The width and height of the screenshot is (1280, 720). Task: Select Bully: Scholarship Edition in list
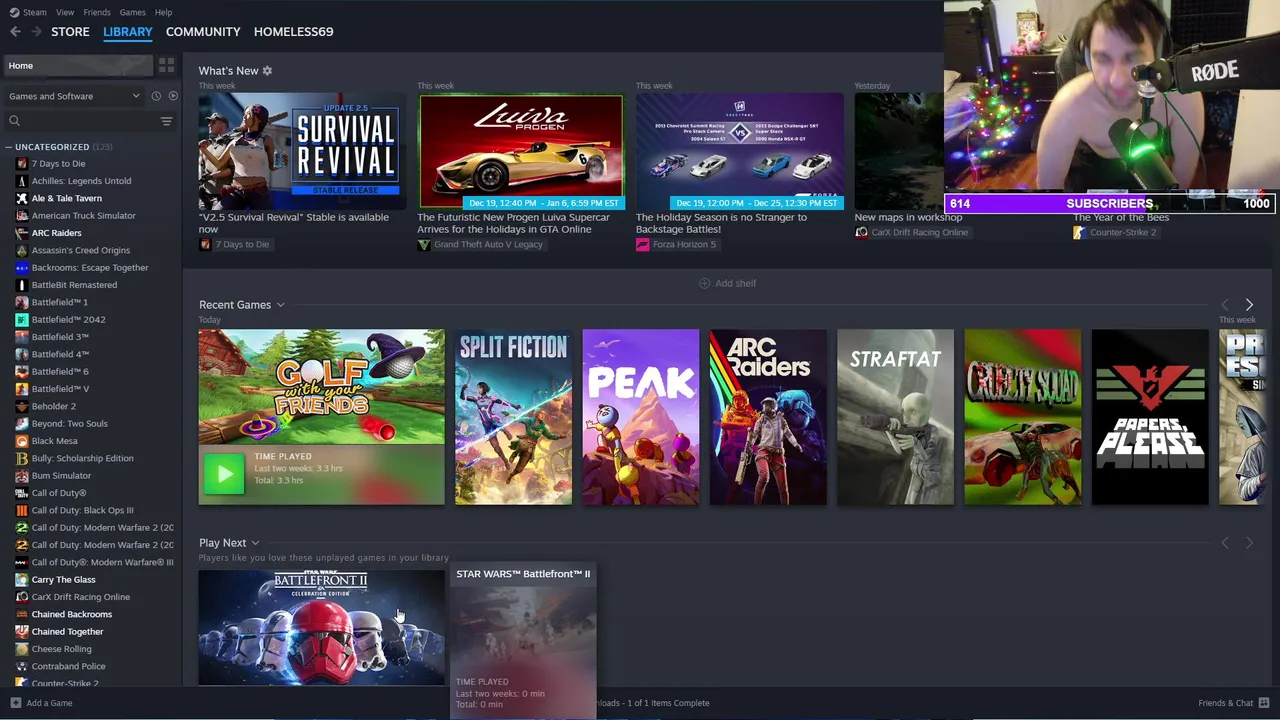click(x=82, y=458)
